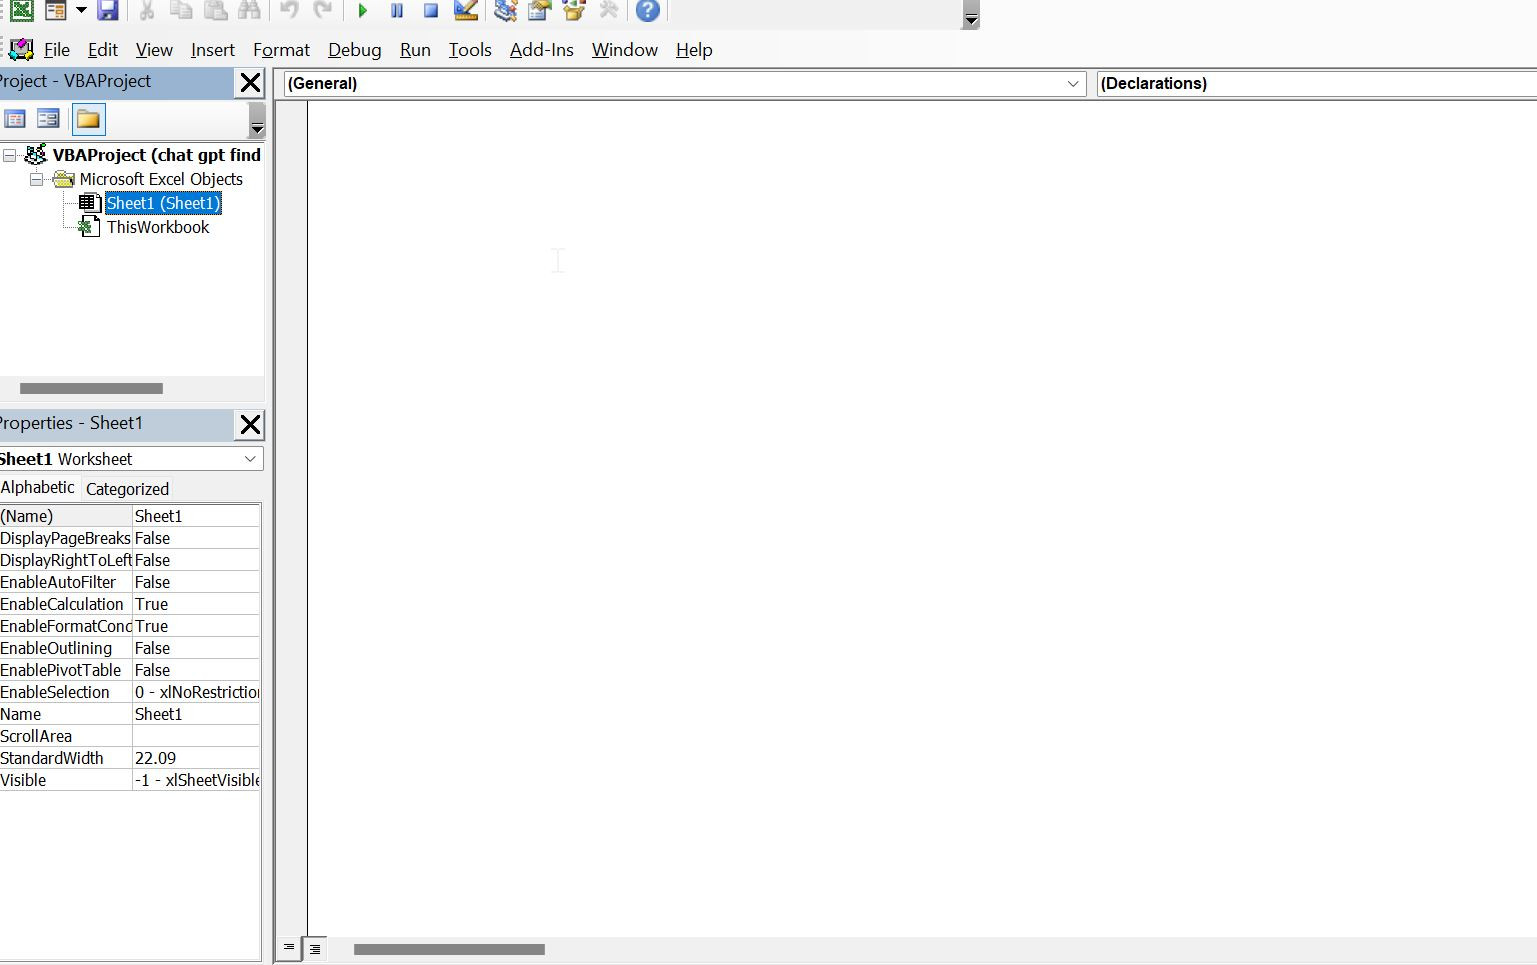Select ThisWorkbook in the project tree
The width and height of the screenshot is (1537, 965).
tap(158, 227)
